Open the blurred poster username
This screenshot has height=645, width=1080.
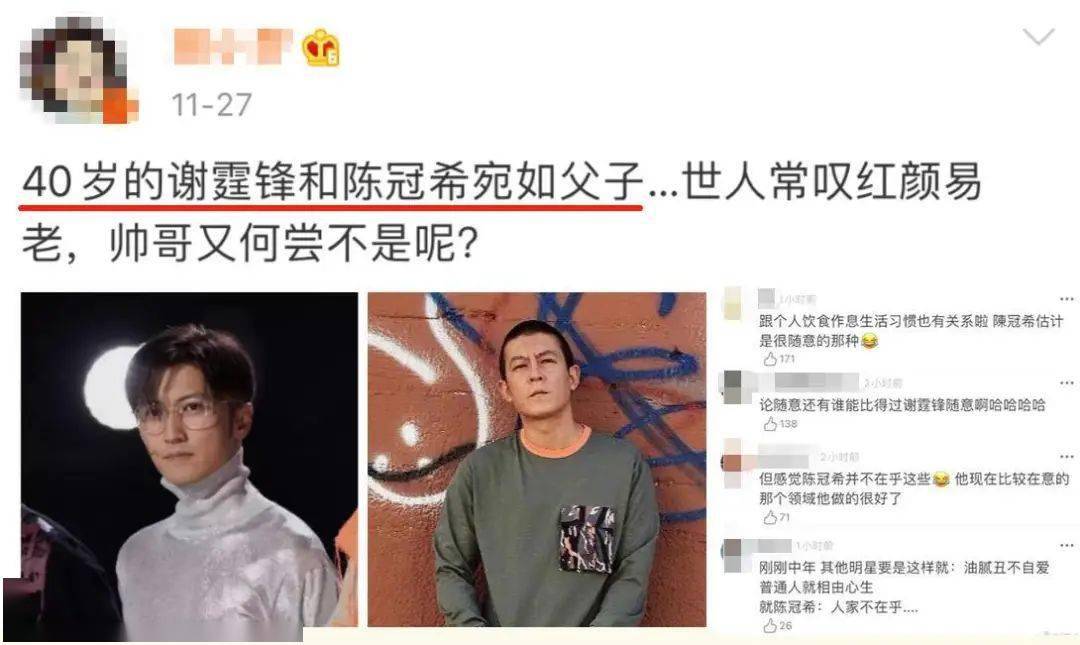pyautogui.click(x=233, y=45)
